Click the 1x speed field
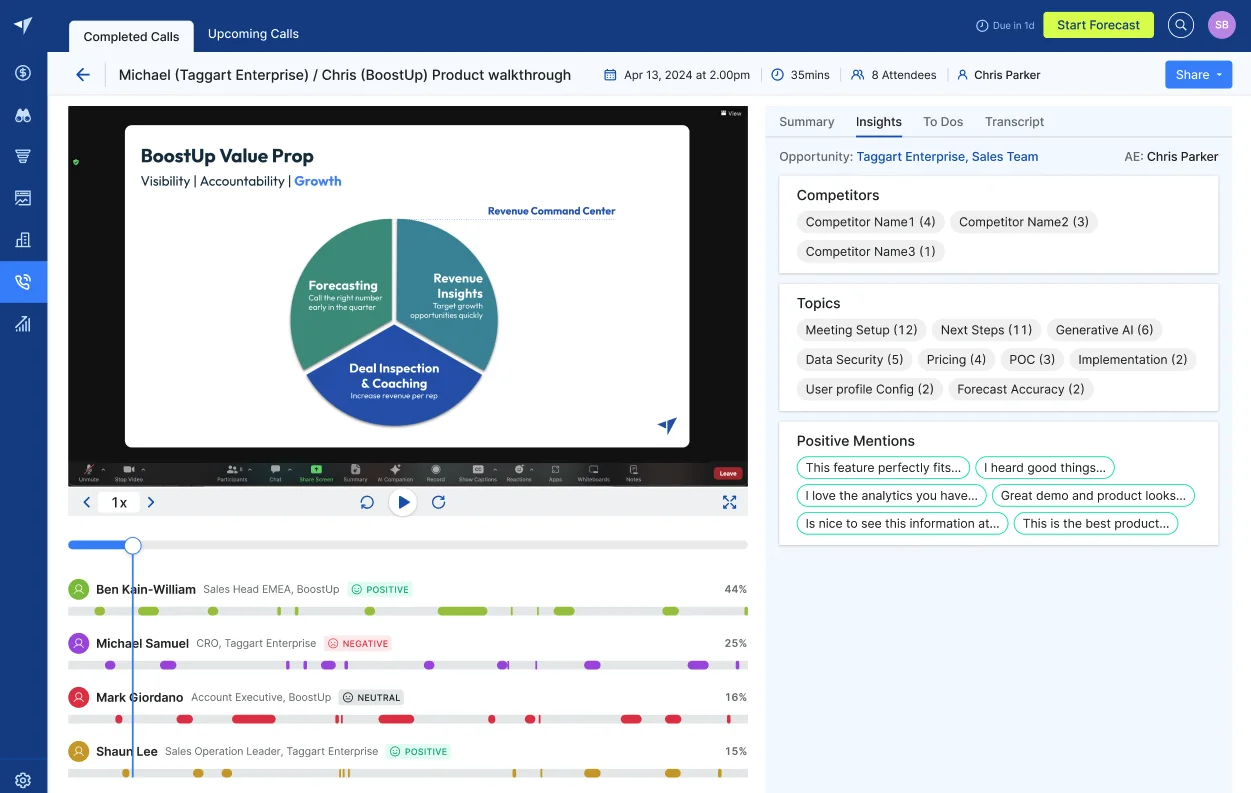 pos(119,502)
